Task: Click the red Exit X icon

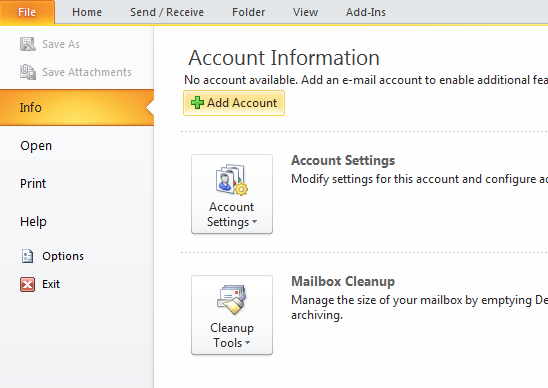Action: pos(27,284)
